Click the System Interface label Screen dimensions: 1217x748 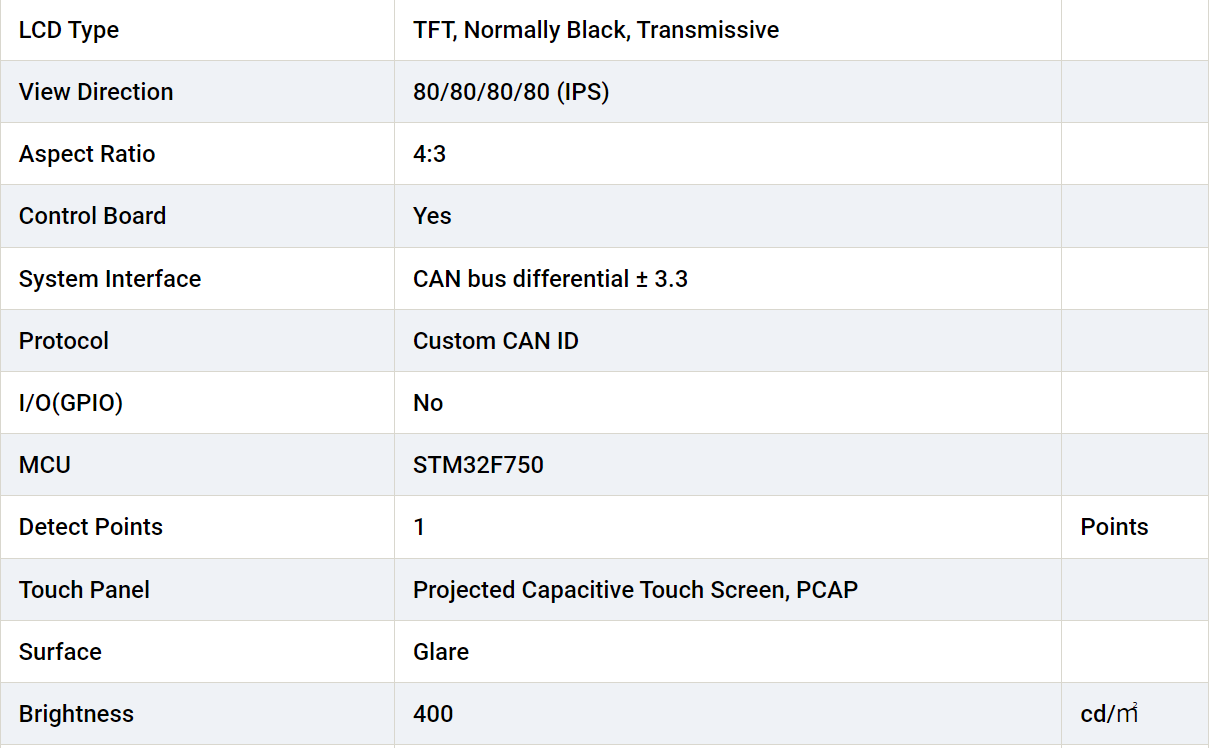point(110,279)
